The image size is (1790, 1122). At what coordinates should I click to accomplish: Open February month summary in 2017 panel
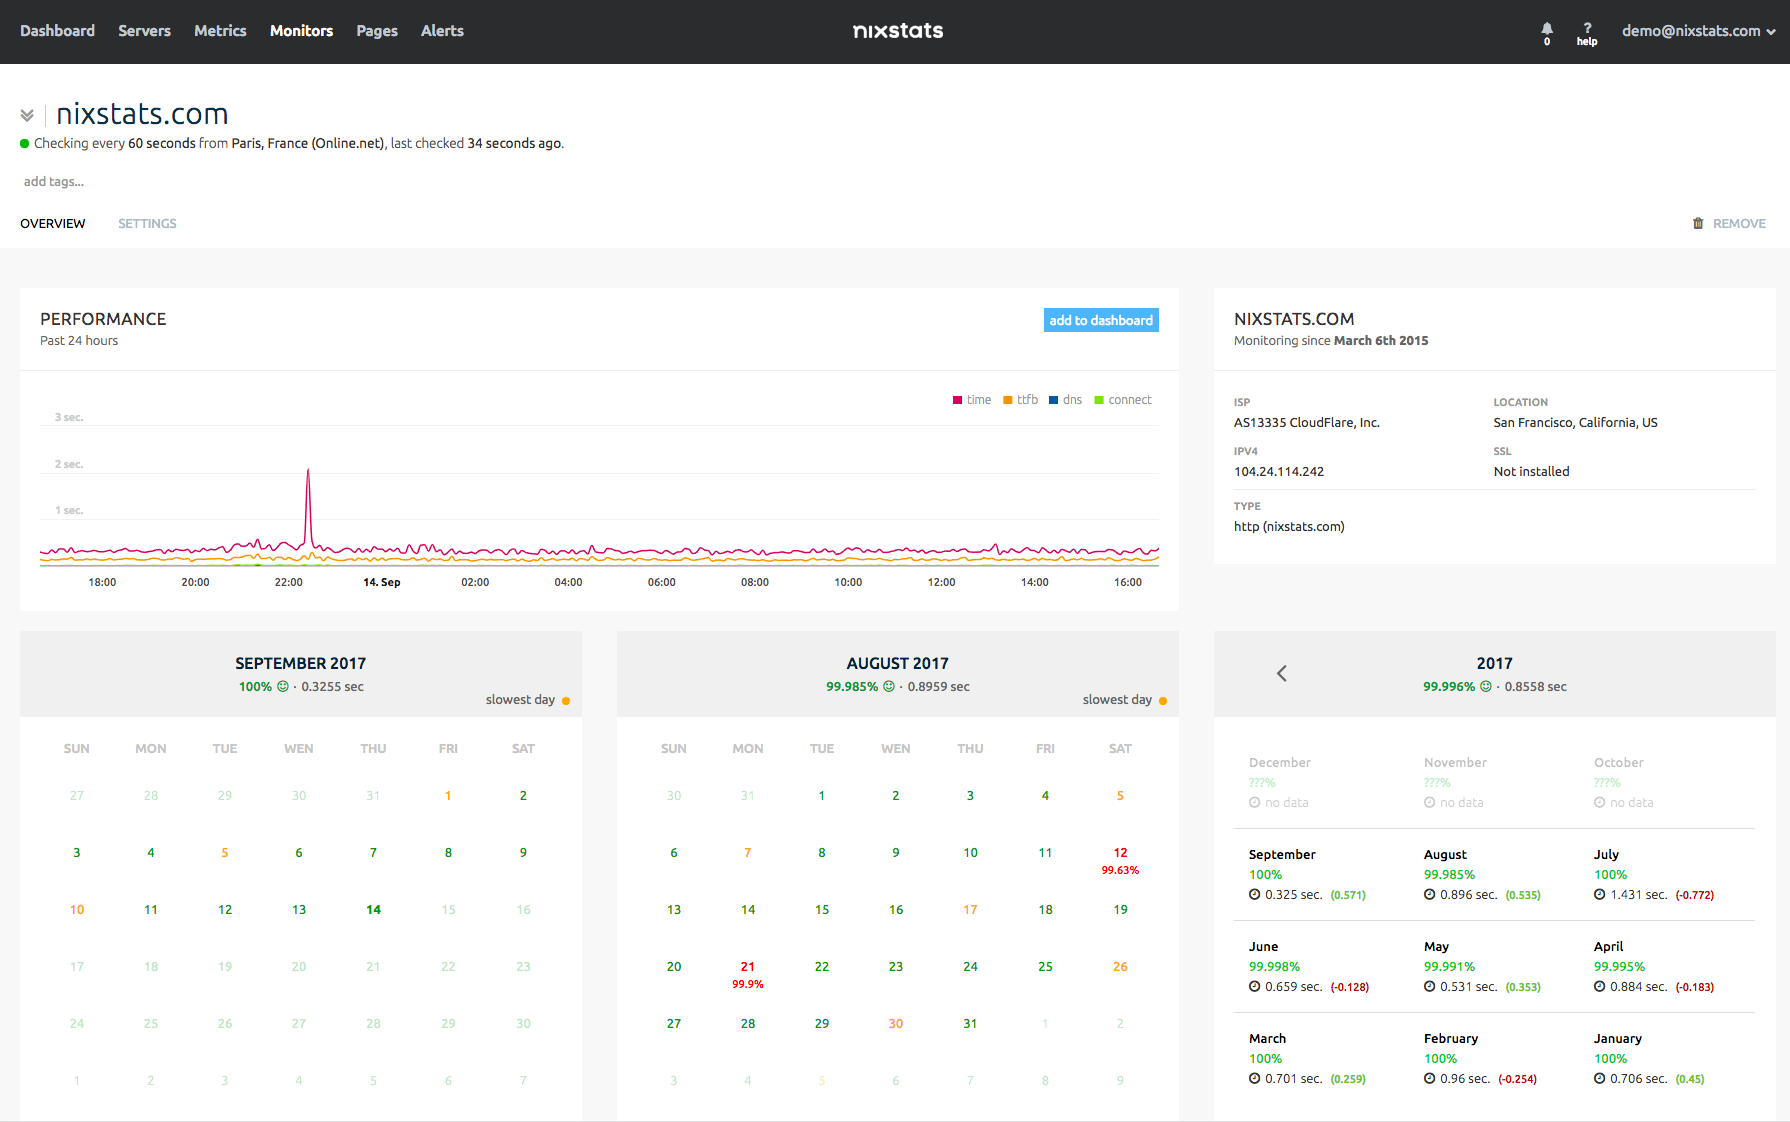[x=1481, y=1058]
